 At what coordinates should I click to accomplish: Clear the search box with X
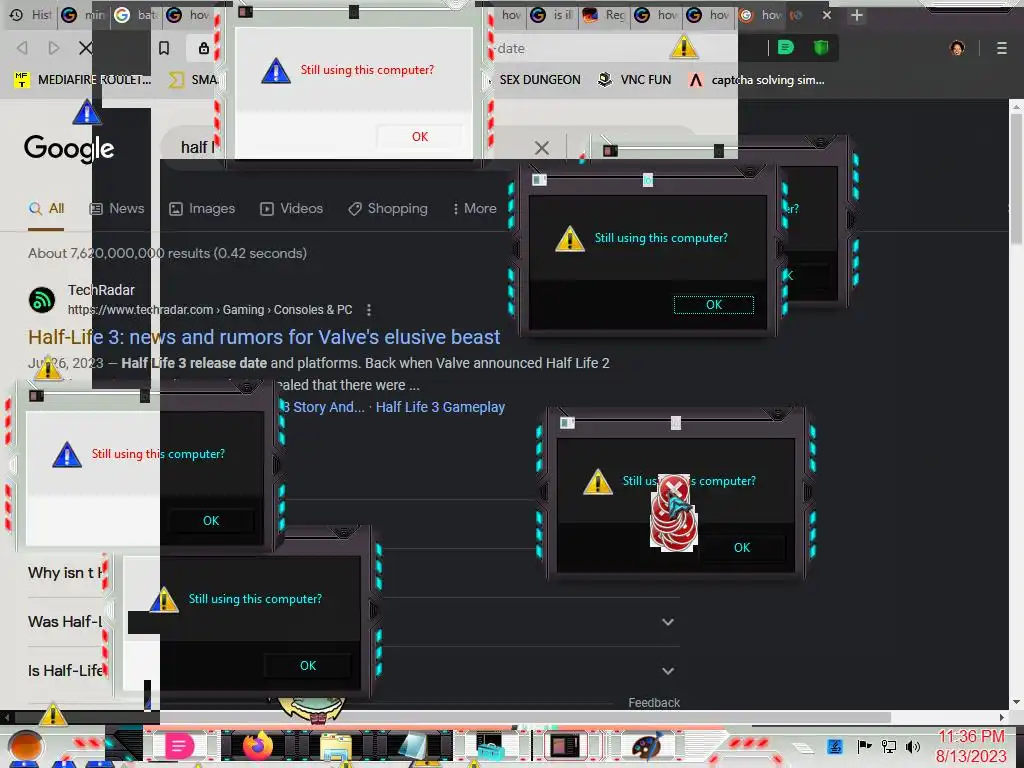tap(541, 148)
